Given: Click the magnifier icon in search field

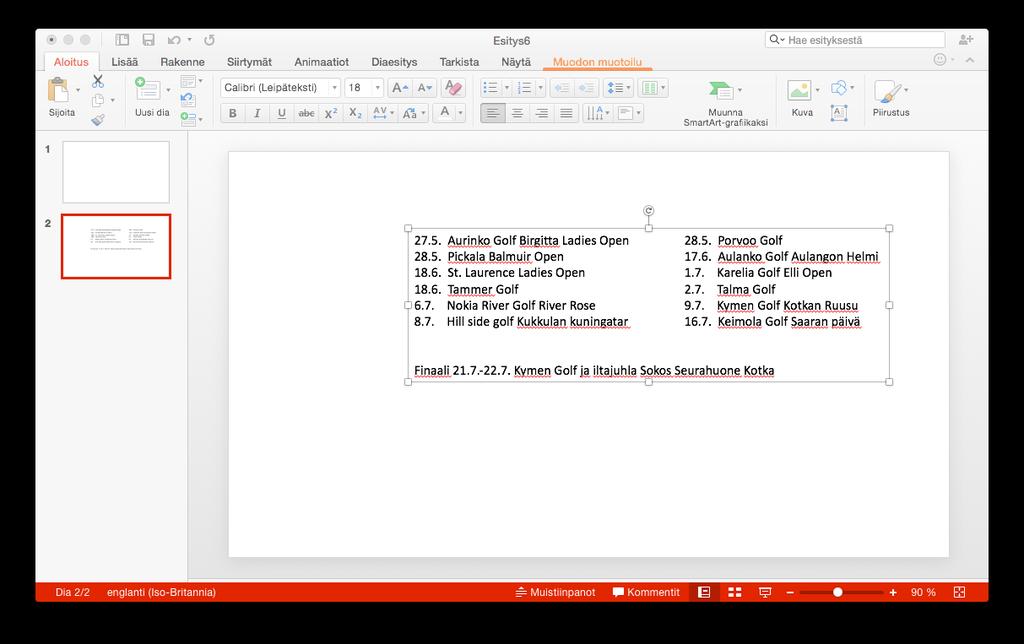Looking at the screenshot, I should point(774,40).
